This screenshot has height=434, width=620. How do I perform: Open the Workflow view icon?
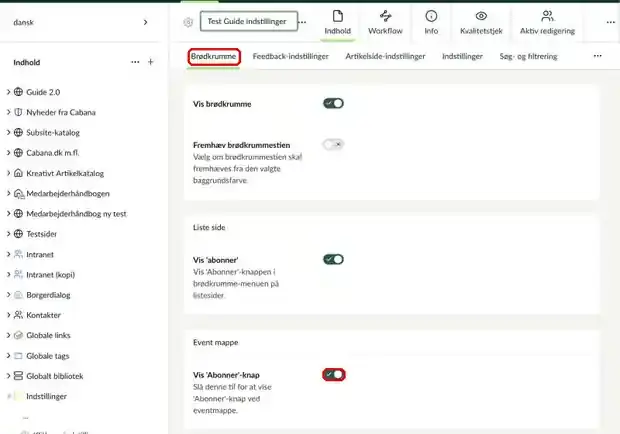385,16
